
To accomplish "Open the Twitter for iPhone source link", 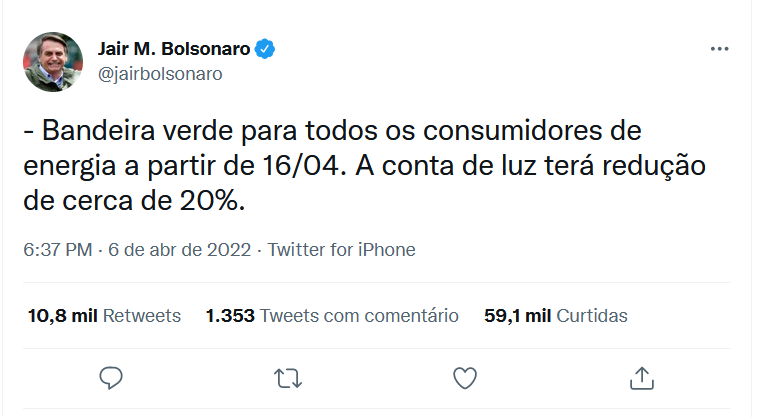I will [341, 250].
